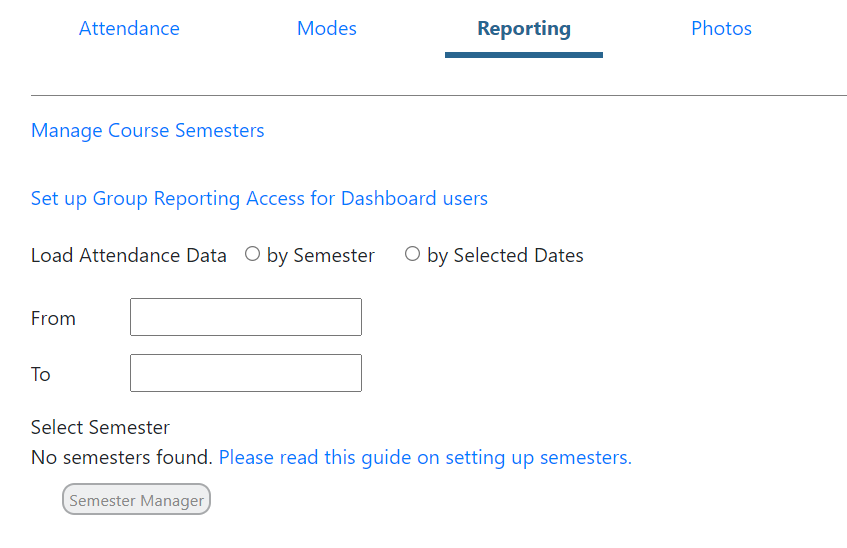Image resolution: width=847 pixels, height=548 pixels.
Task: Go to the Photos tab
Action: pos(721,29)
